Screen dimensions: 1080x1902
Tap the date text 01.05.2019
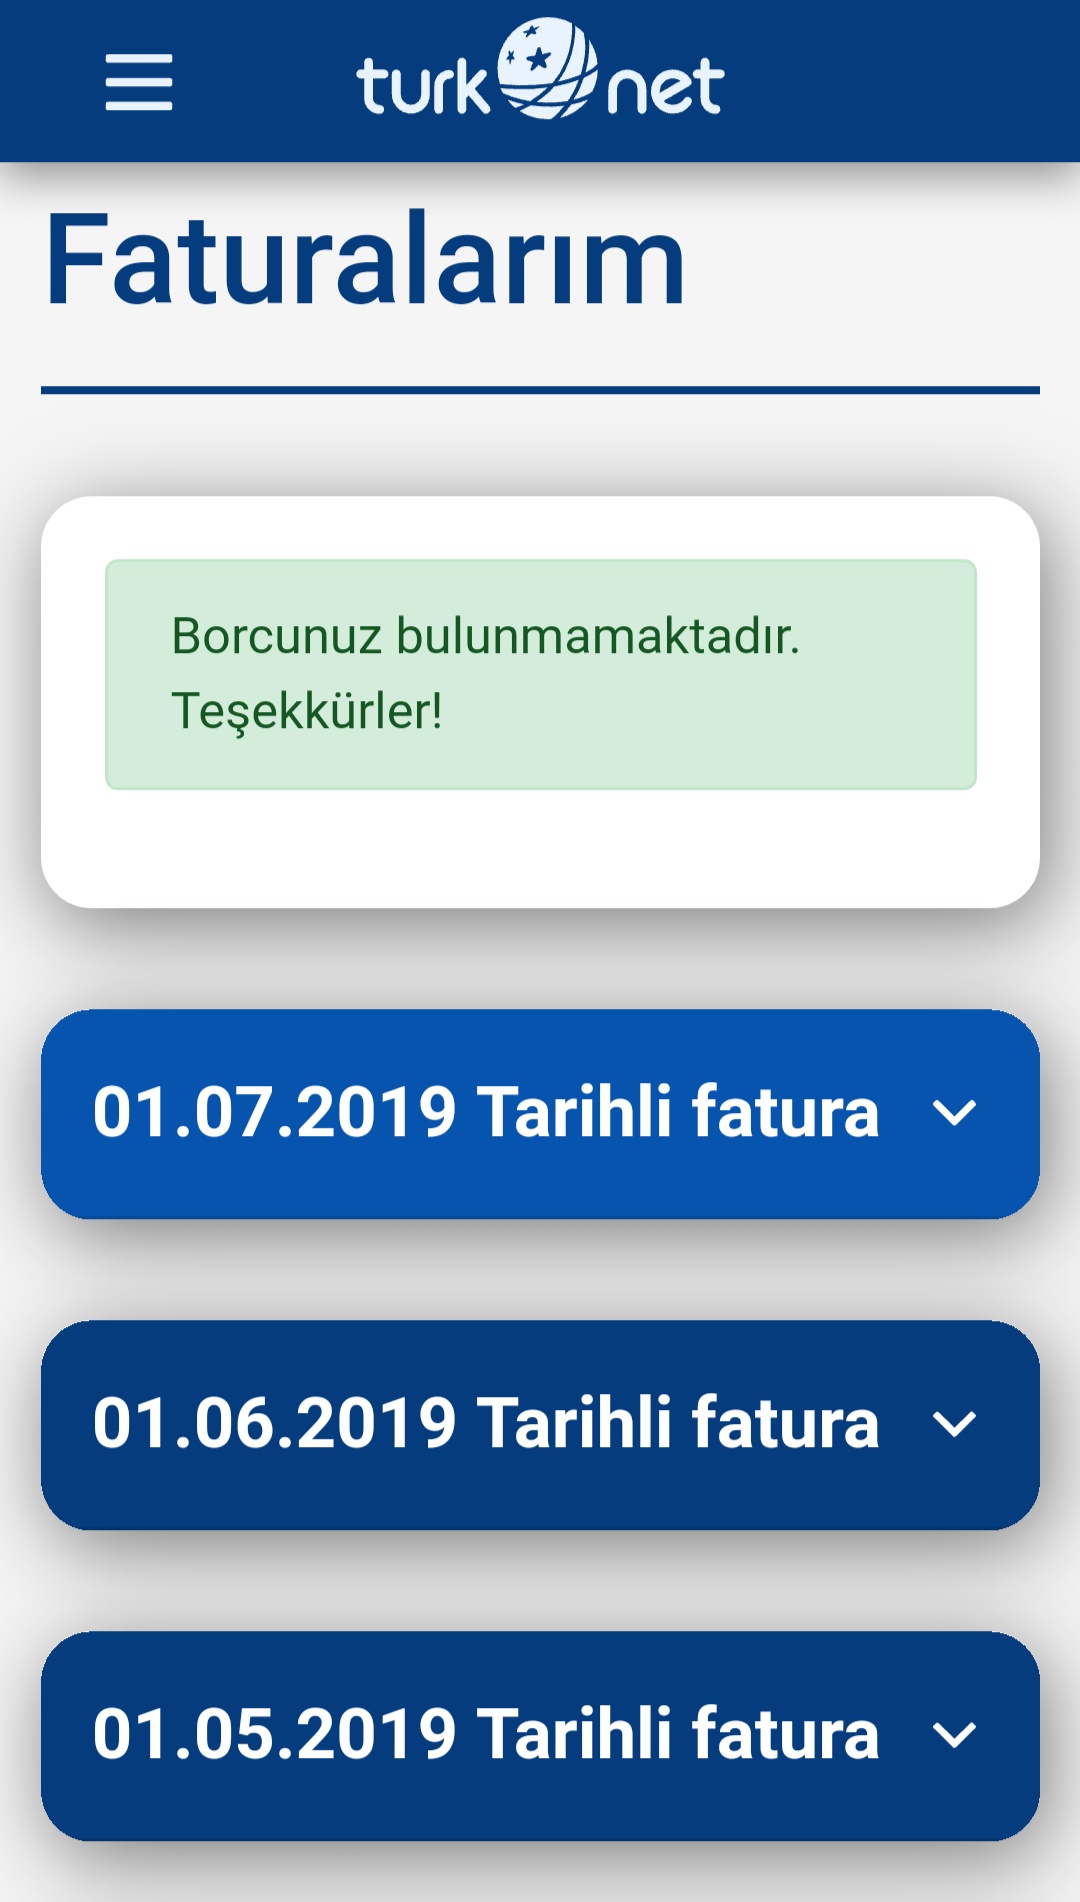(x=275, y=1734)
